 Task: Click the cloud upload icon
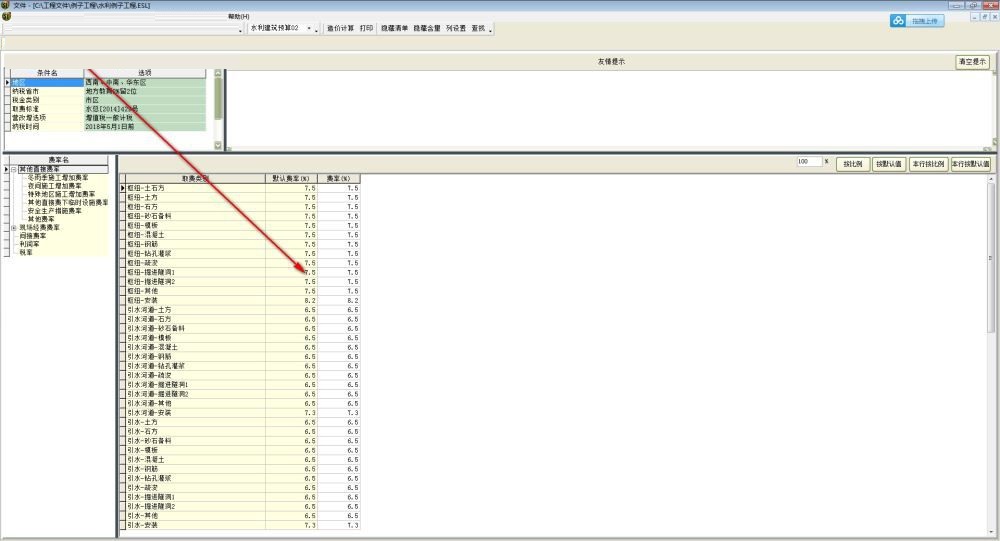[x=898, y=20]
